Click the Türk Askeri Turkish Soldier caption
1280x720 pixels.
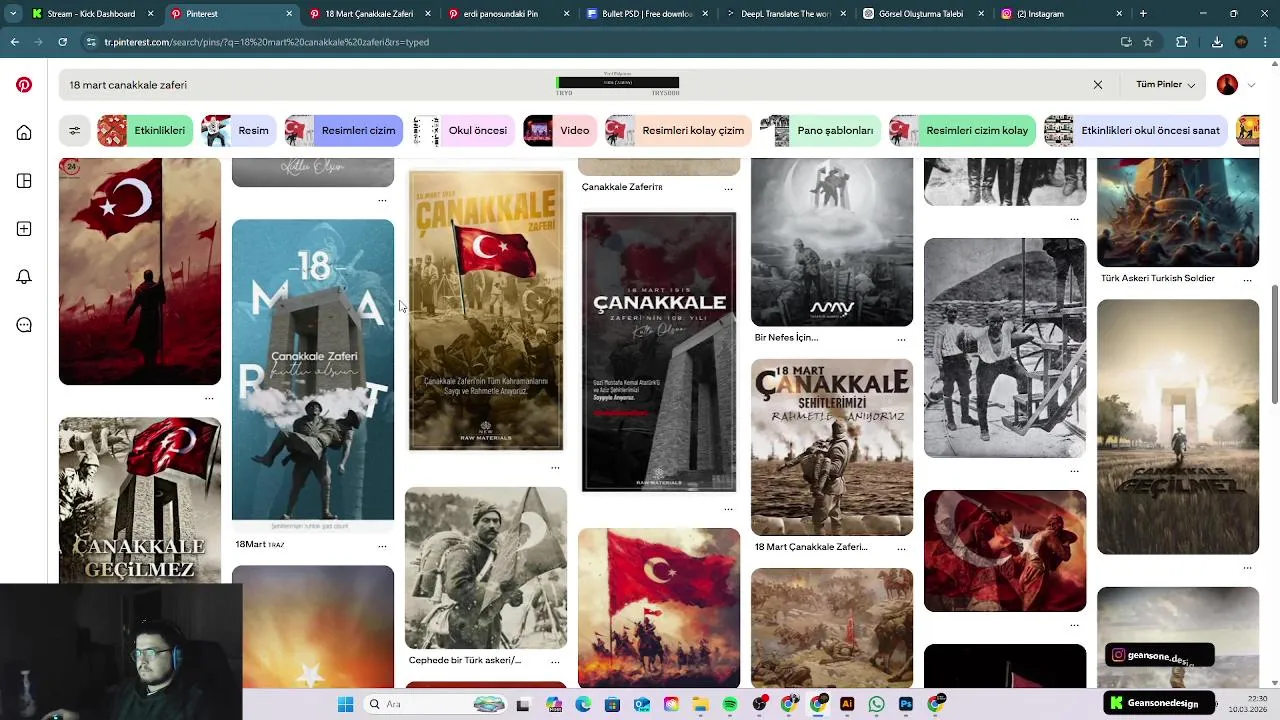pyautogui.click(x=1158, y=278)
